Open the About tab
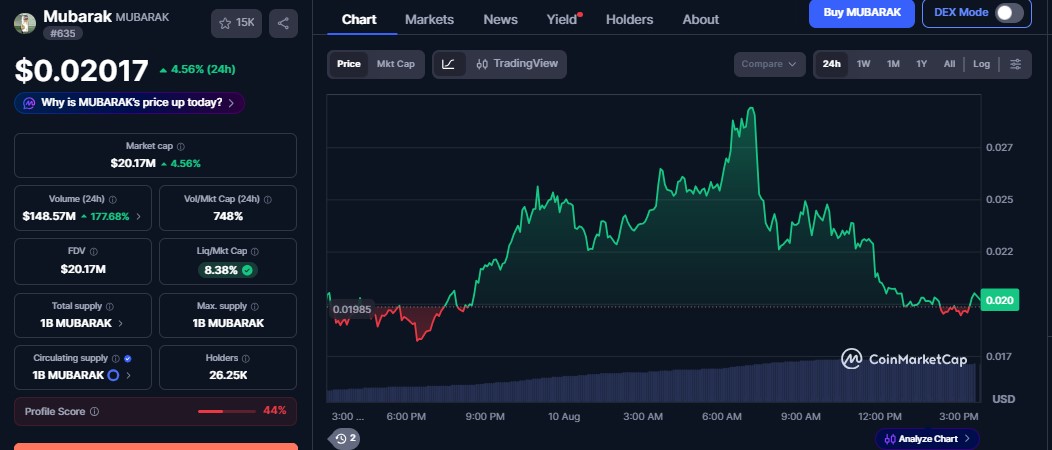Screen dimensions: 1052x450 700,19
